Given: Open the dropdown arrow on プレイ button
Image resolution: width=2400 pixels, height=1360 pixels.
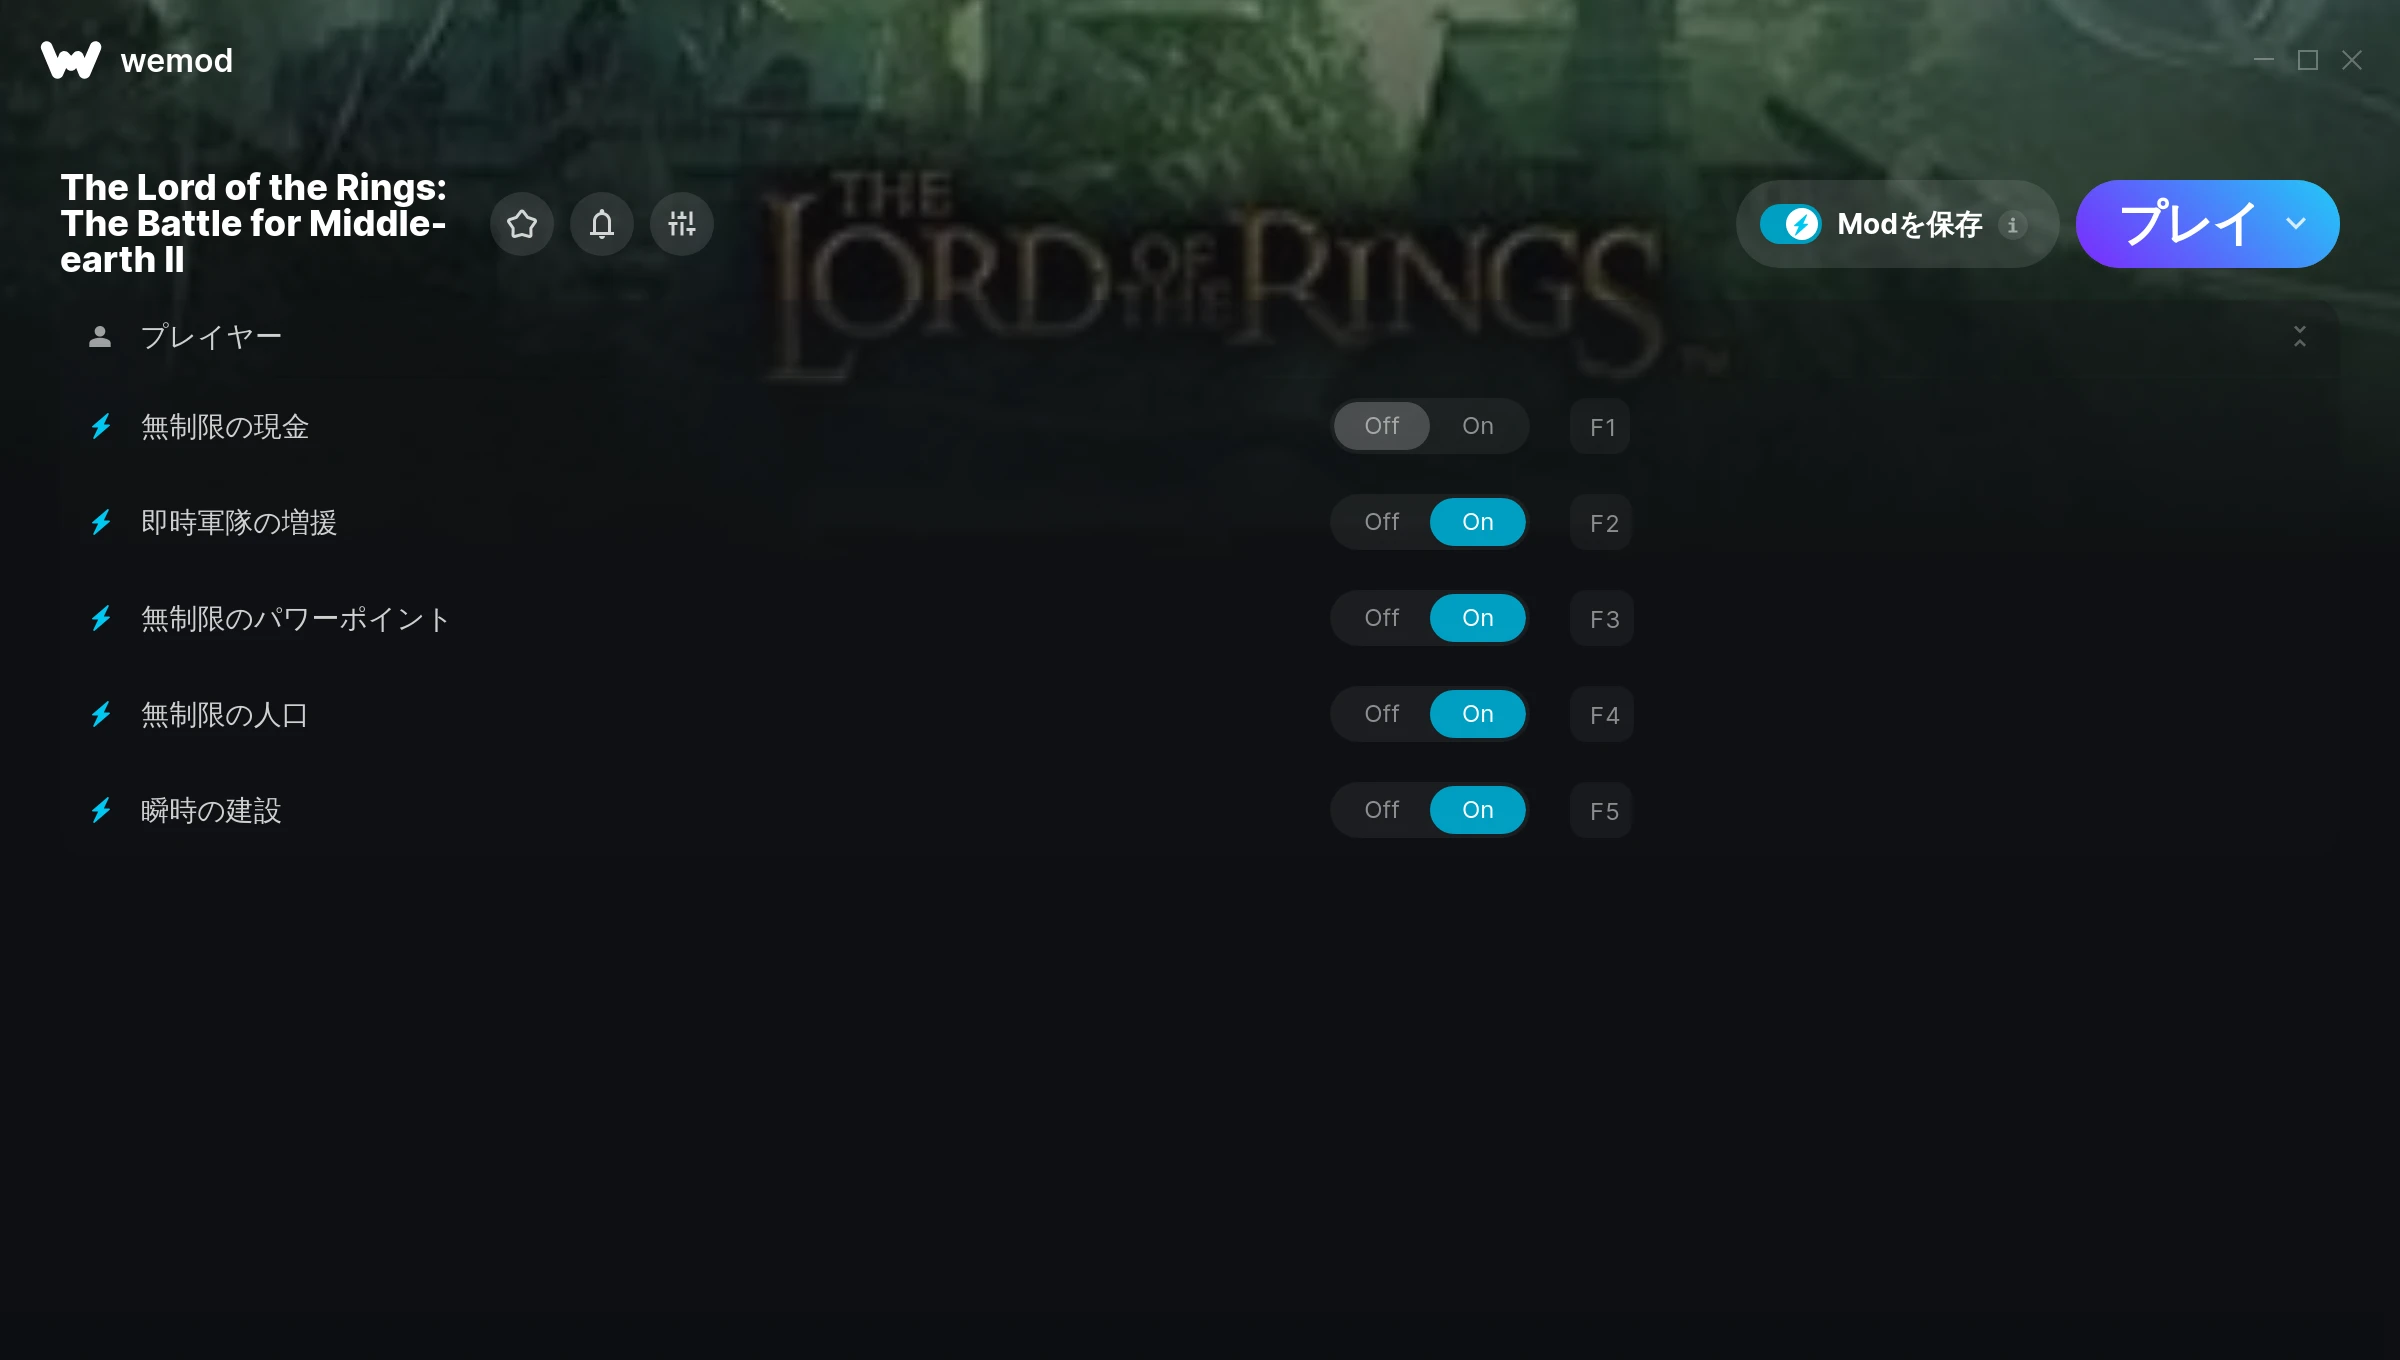Looking at the screenshot, I should (x=2296, y=224).
